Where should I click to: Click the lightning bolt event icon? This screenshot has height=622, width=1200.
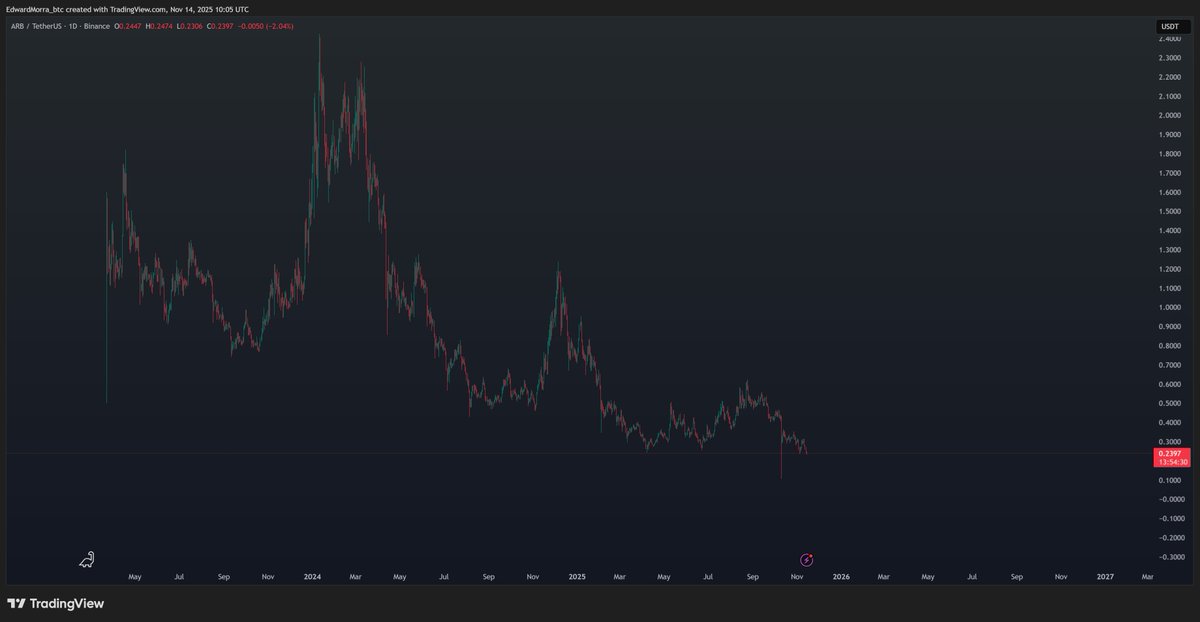[807, 560]
